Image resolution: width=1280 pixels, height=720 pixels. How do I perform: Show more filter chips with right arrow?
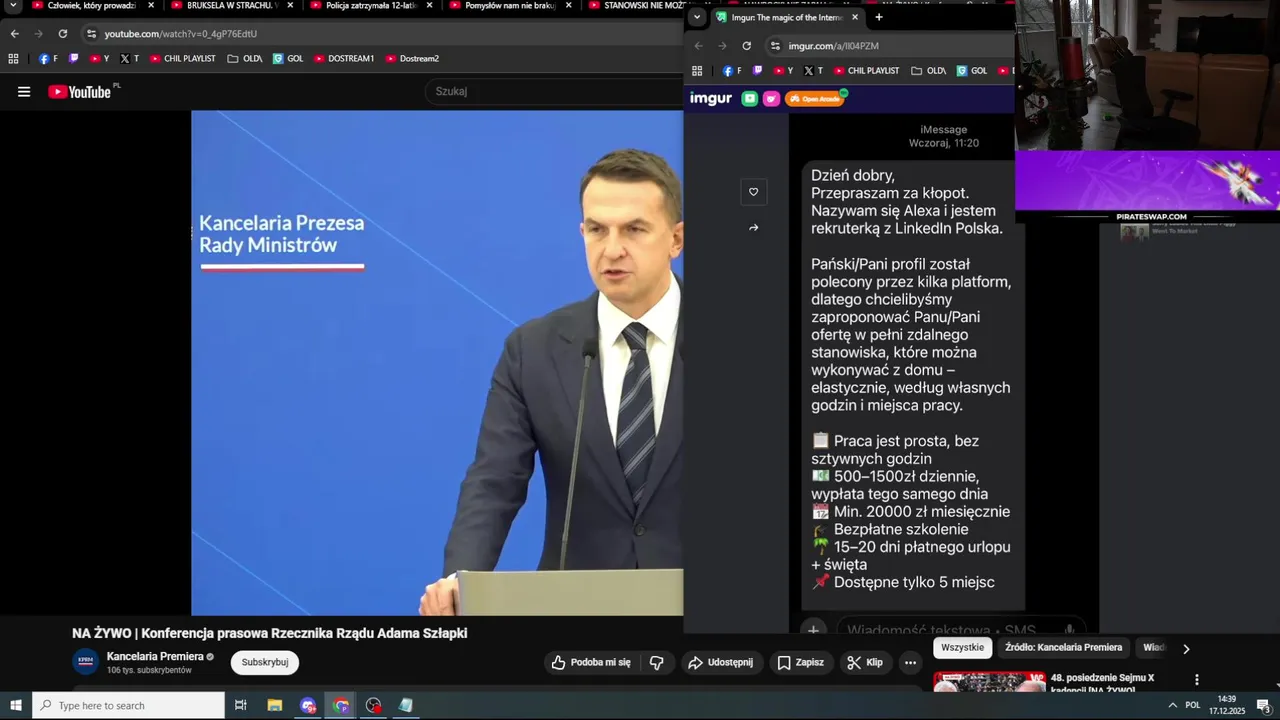point(1186,649)
